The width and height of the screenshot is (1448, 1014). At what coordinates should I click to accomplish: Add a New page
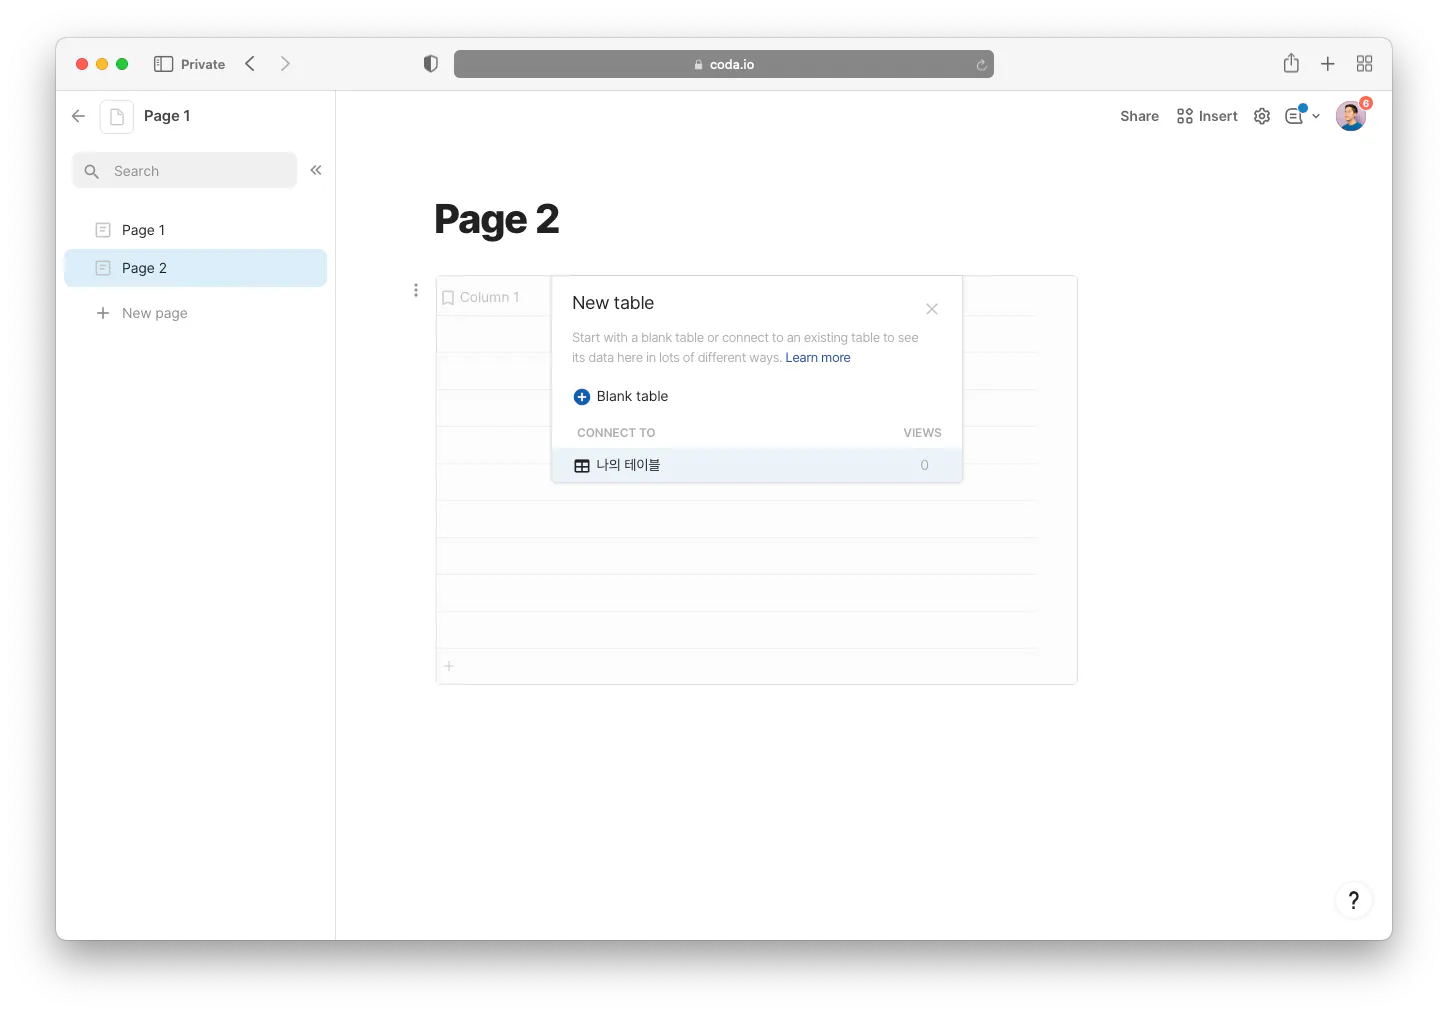[x=142, y=313]
